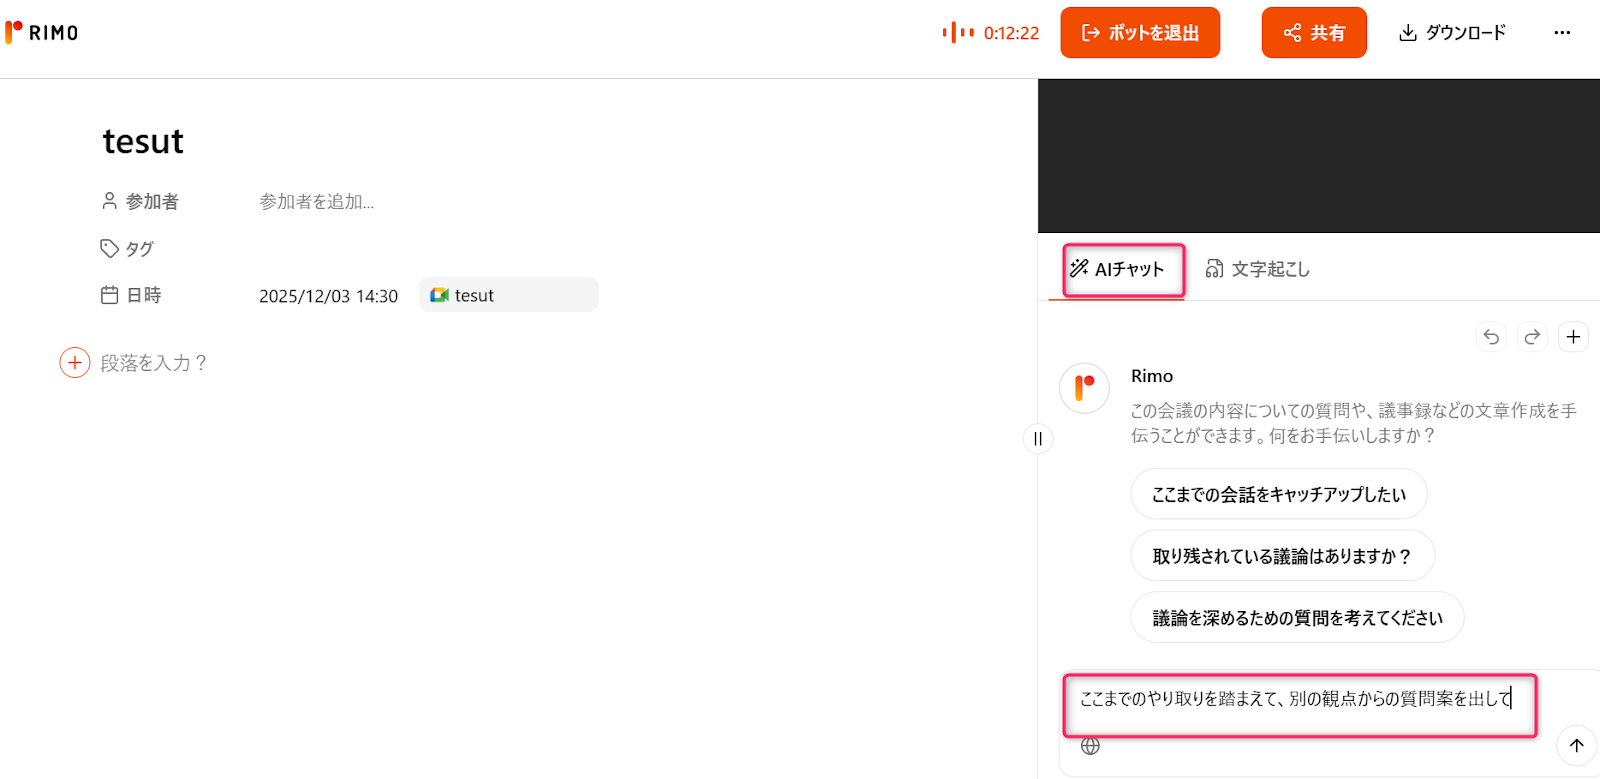Open the more options ellipsis menu

pyautogui.click(x=1562, y=32)
